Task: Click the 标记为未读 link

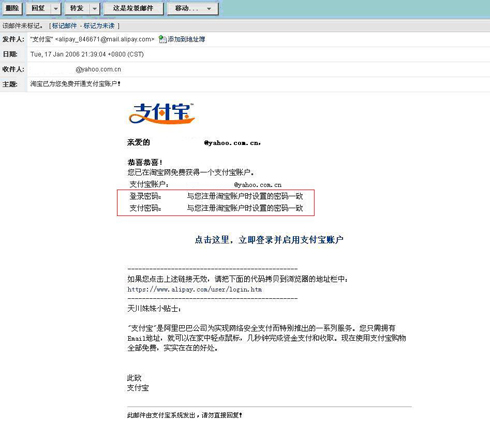Action: (x=99, y=26)
